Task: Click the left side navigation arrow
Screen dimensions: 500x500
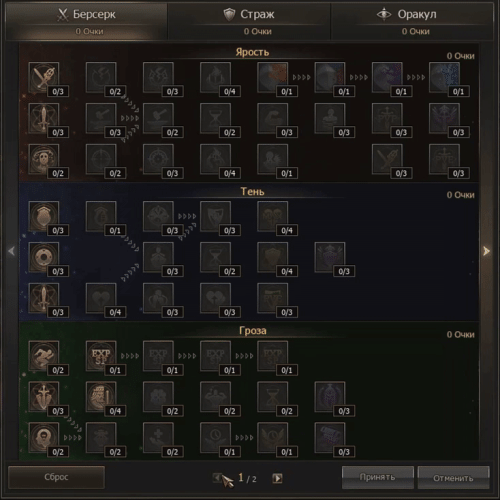Action: click(12, 251)
